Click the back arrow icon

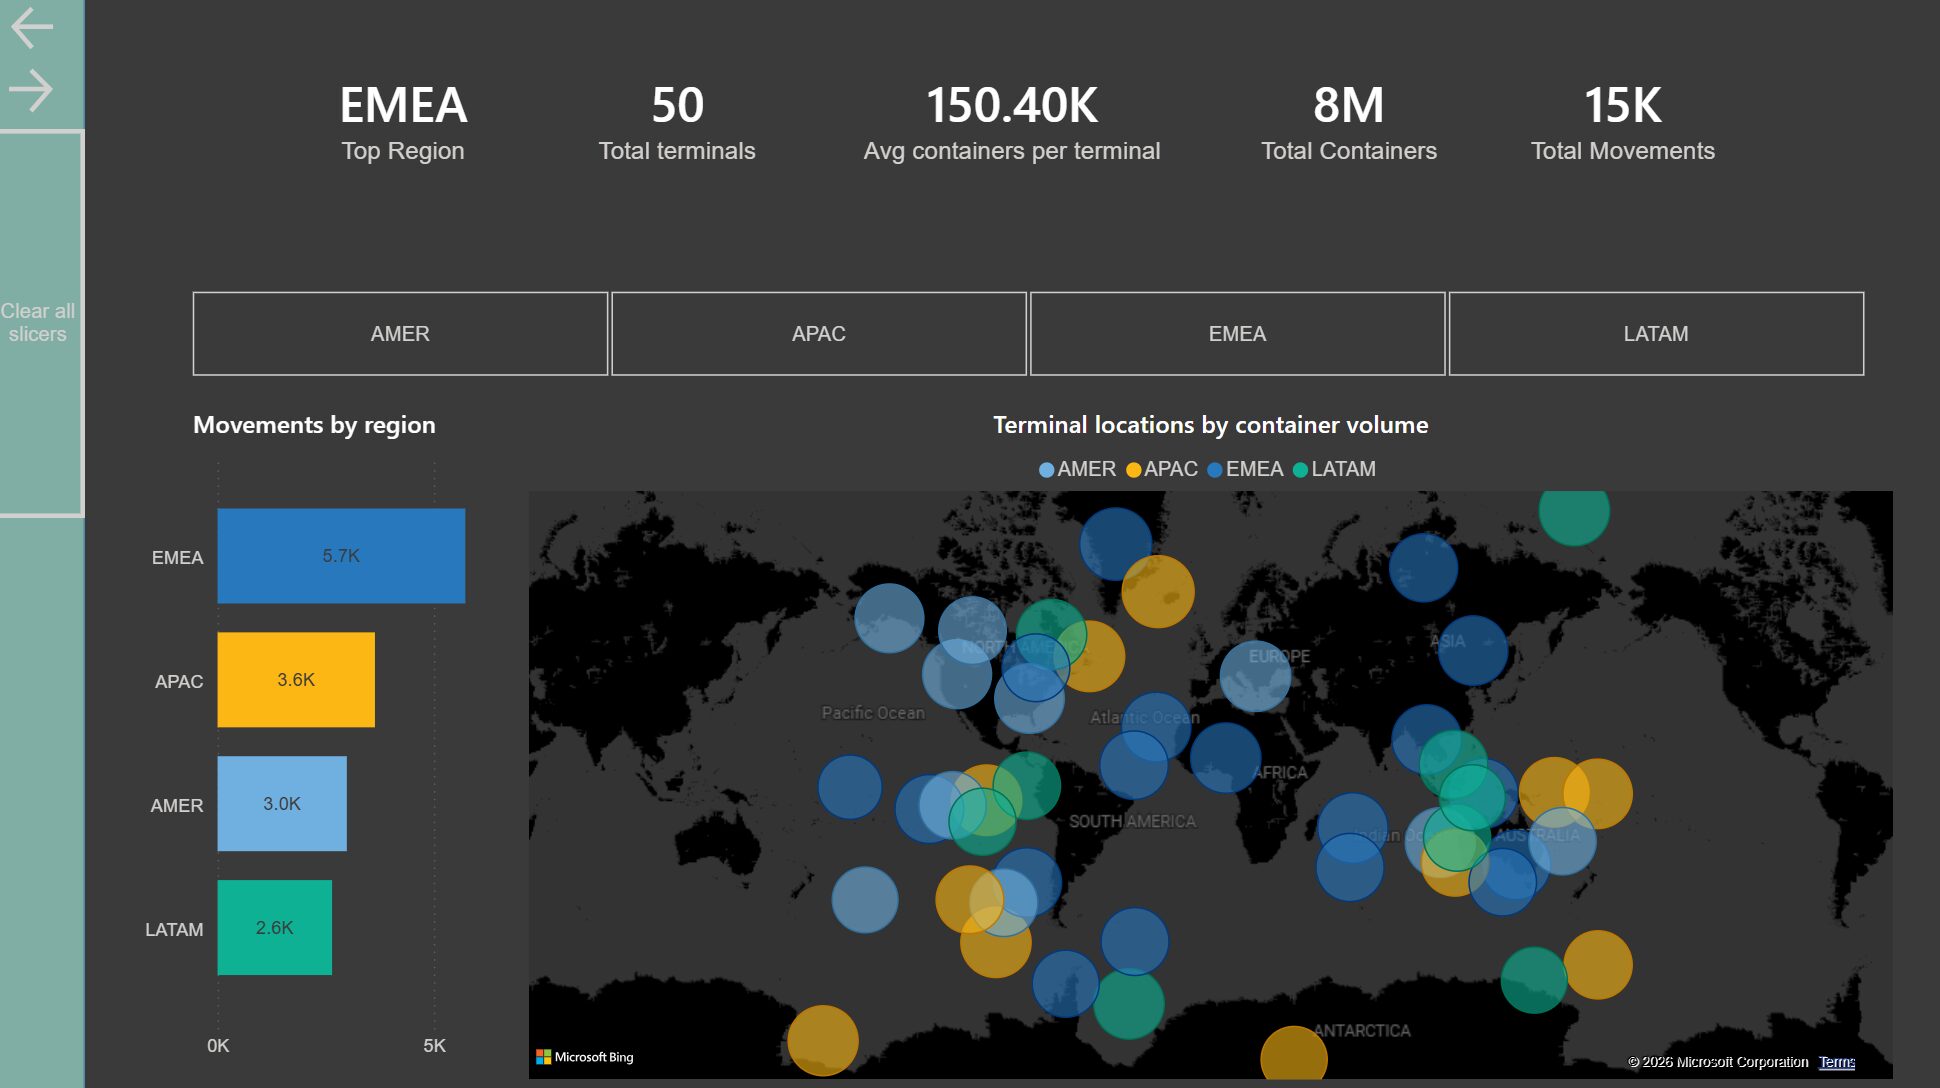click(32, 28)
